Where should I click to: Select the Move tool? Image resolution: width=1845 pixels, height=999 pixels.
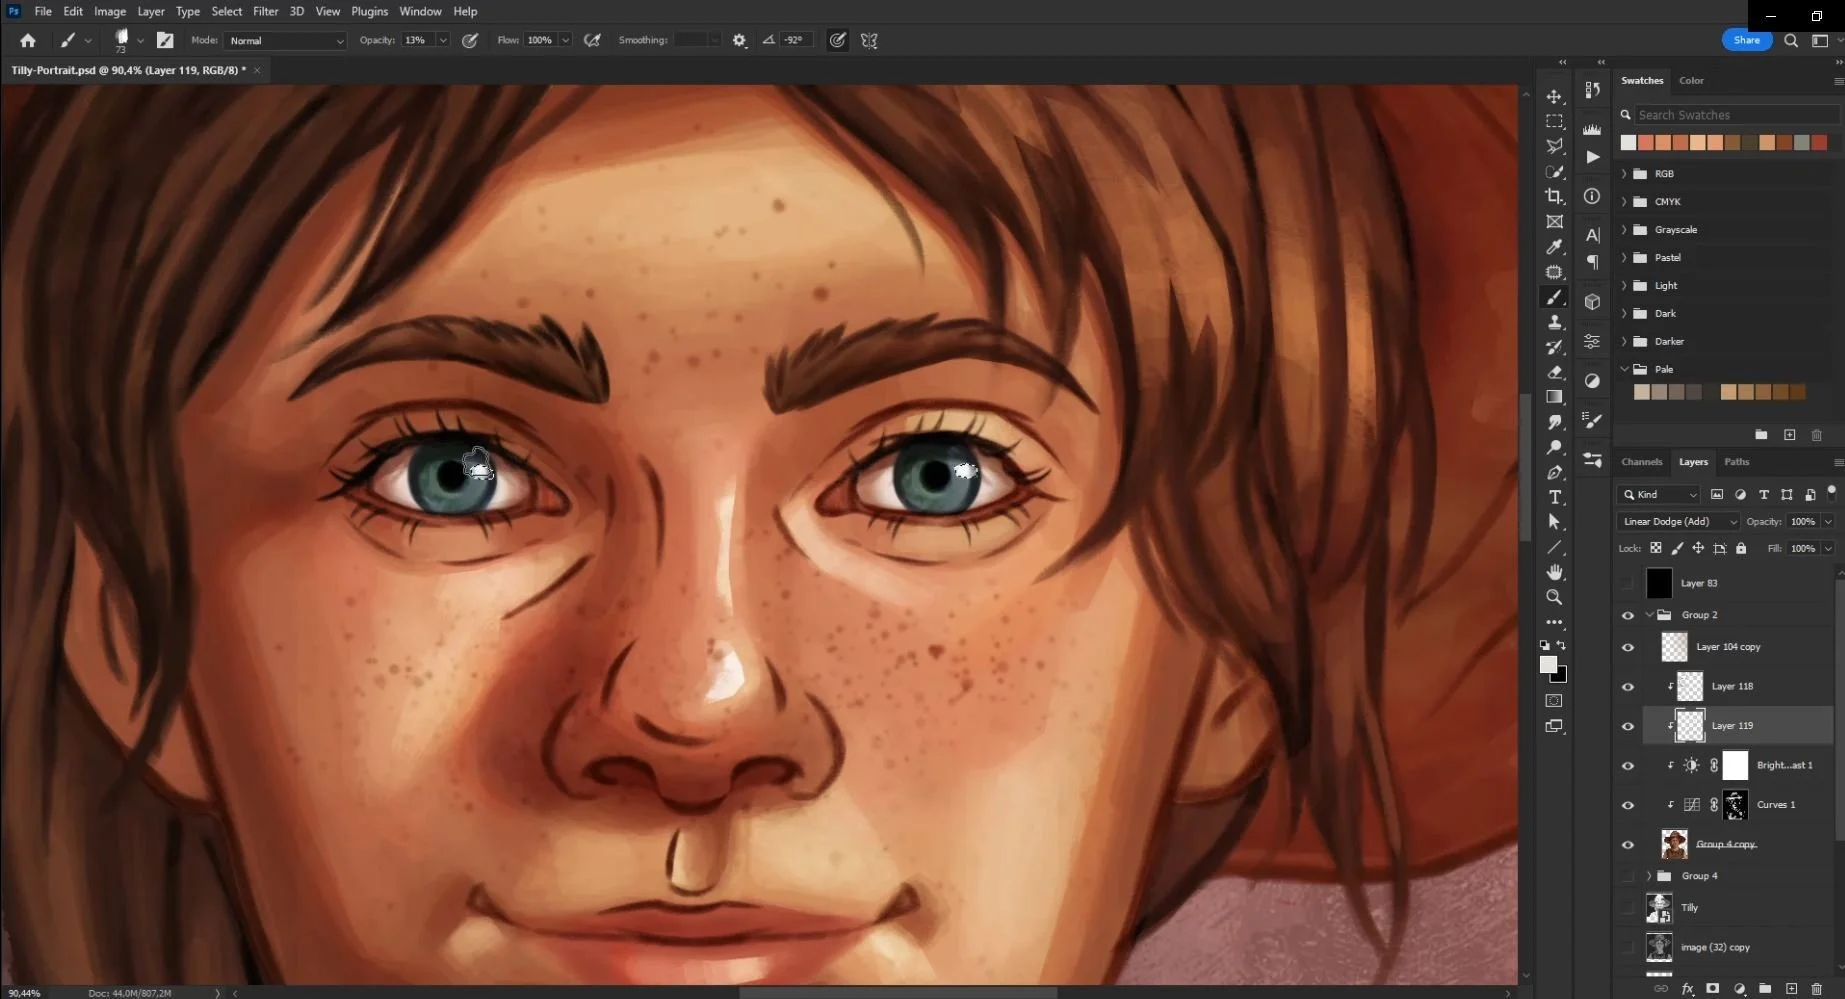(1554, 96)
